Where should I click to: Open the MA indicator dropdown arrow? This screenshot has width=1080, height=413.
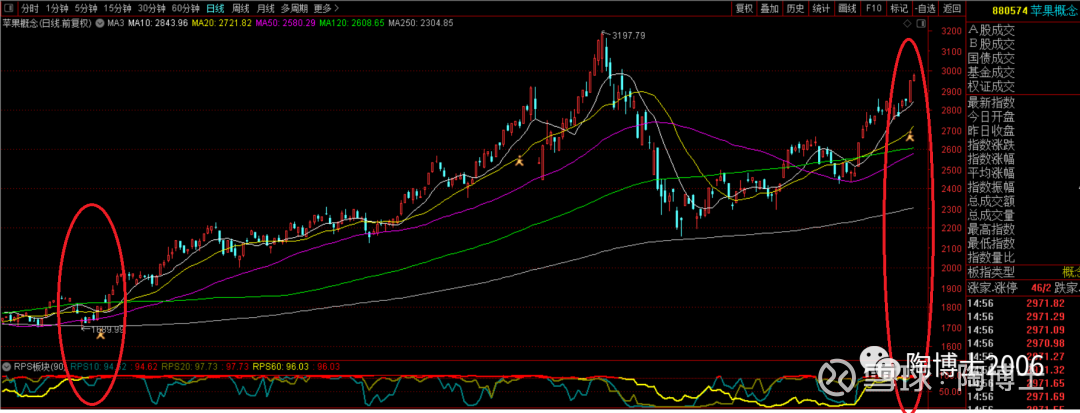100,23
